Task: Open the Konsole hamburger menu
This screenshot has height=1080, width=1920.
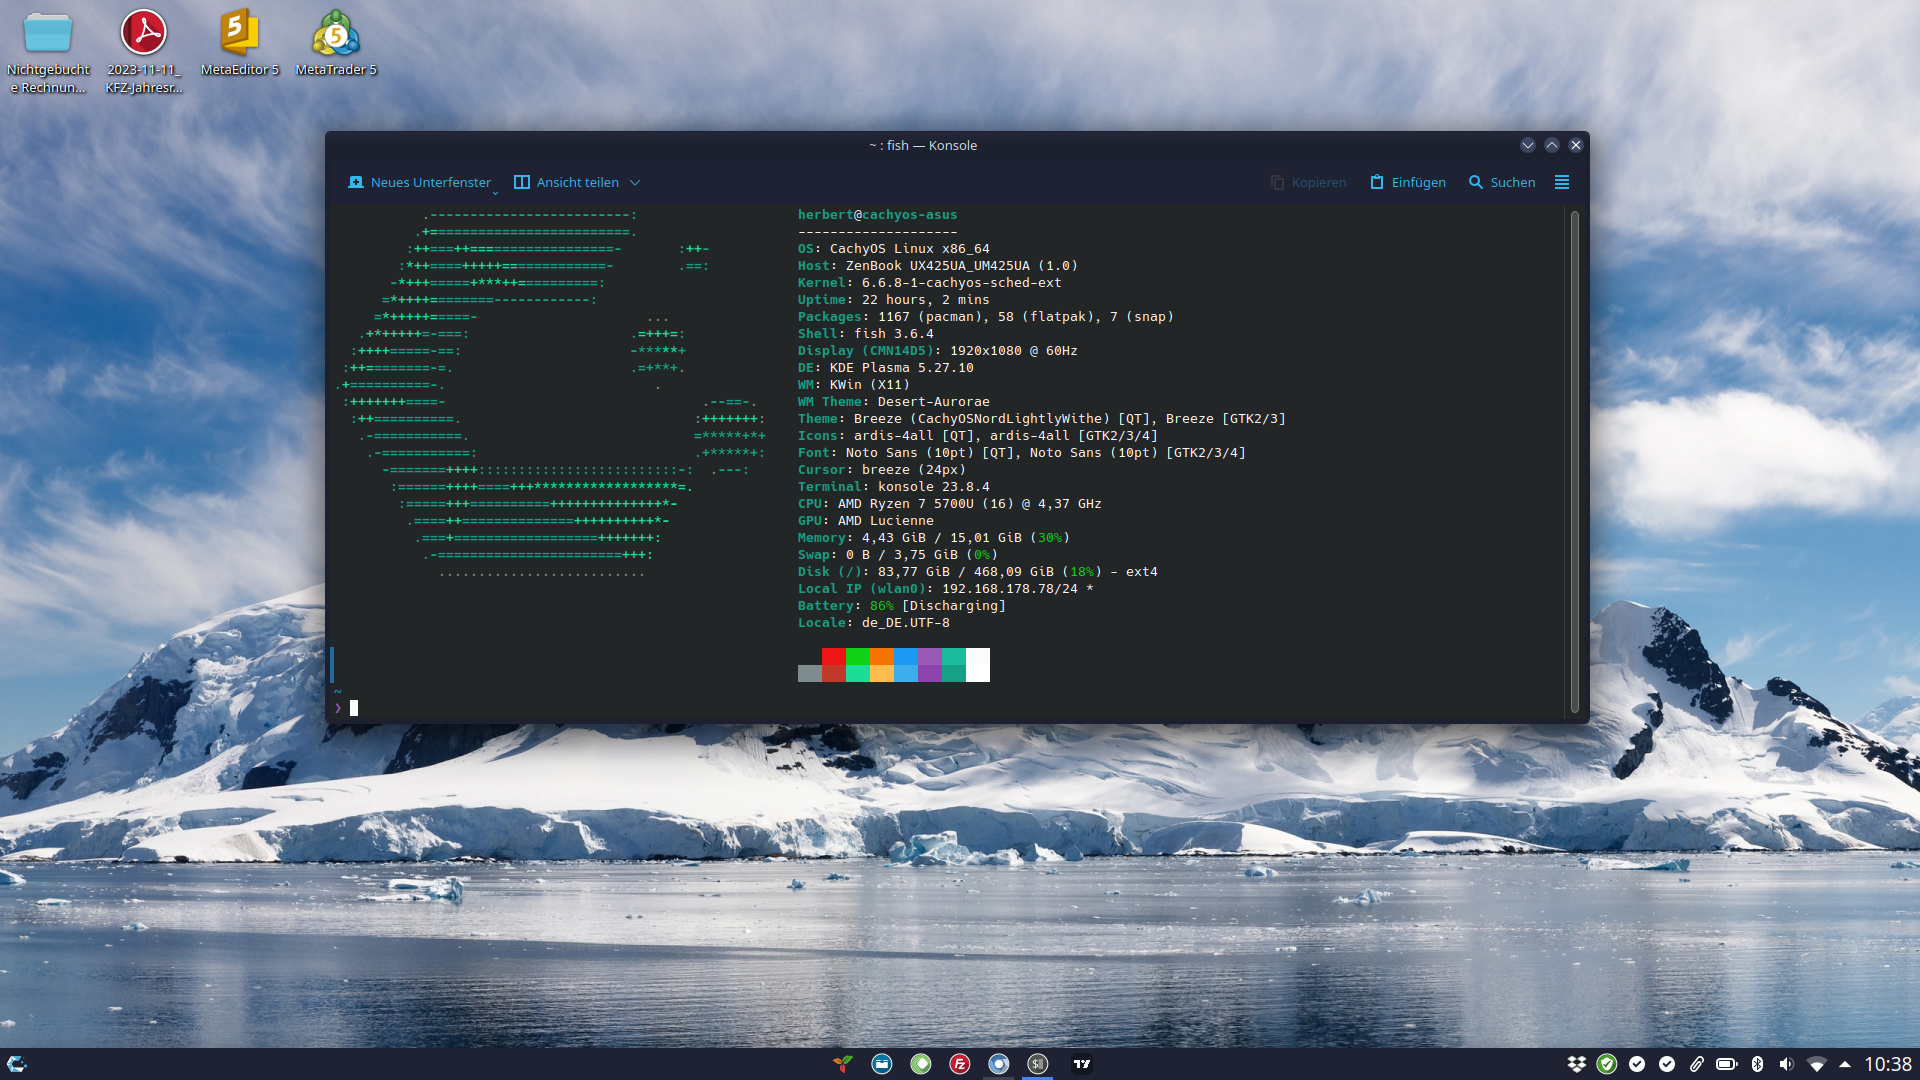Action: pyautogui.click(x=1562, y=182)
